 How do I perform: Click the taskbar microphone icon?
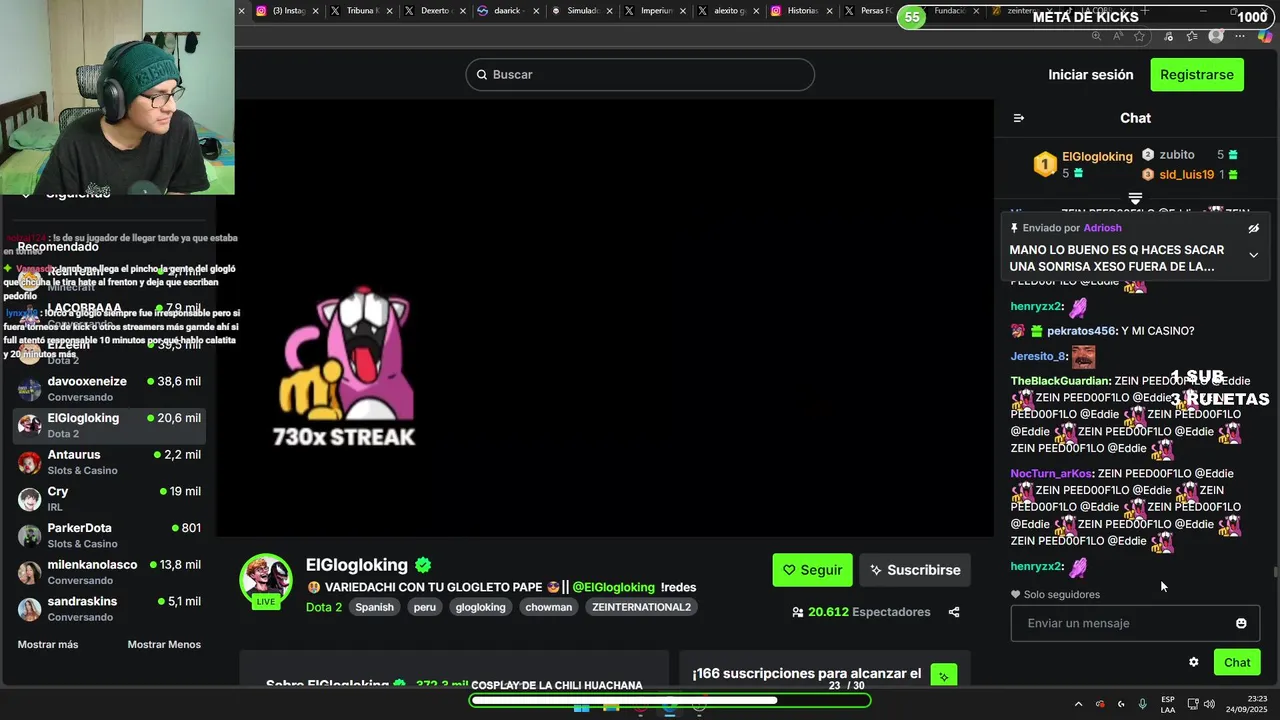click(x=1142, y=704)
